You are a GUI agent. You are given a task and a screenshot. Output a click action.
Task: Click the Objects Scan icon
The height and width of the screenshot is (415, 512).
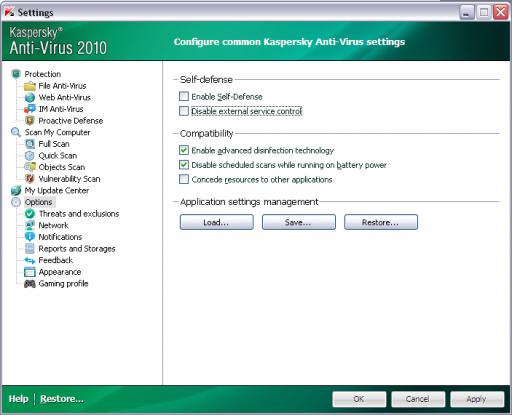coord(30,167)
